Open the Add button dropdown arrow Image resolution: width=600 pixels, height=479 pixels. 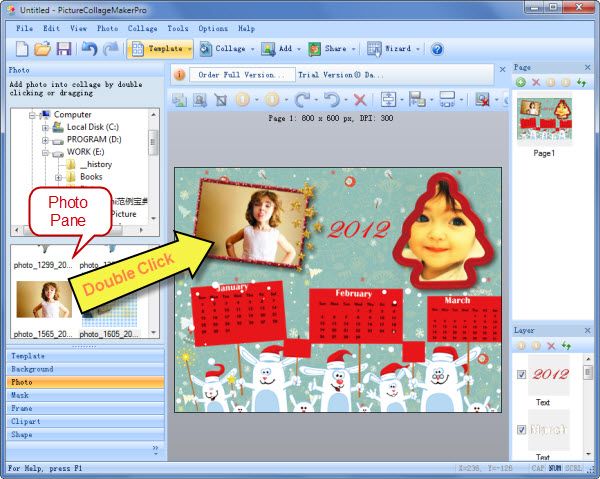click(x=299, y=49)
